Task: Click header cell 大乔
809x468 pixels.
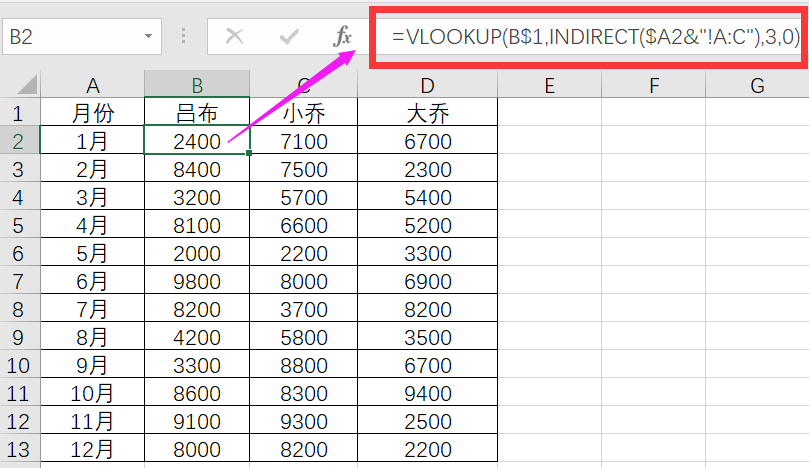Action: (x=427, y=114)
